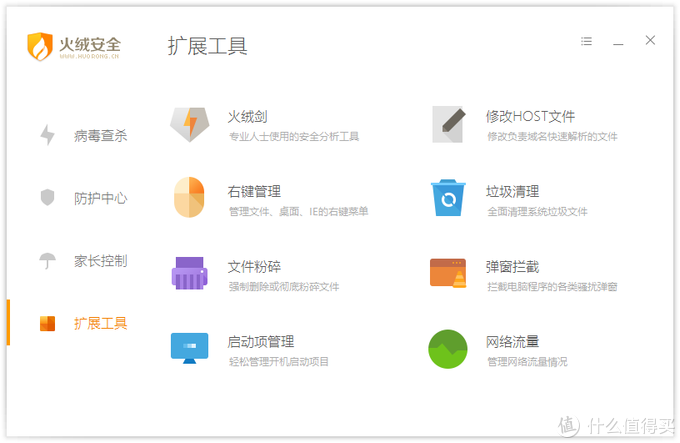
Task: Click the 强制删除或彻底粉碎文件 description
Action: [284, 287]
